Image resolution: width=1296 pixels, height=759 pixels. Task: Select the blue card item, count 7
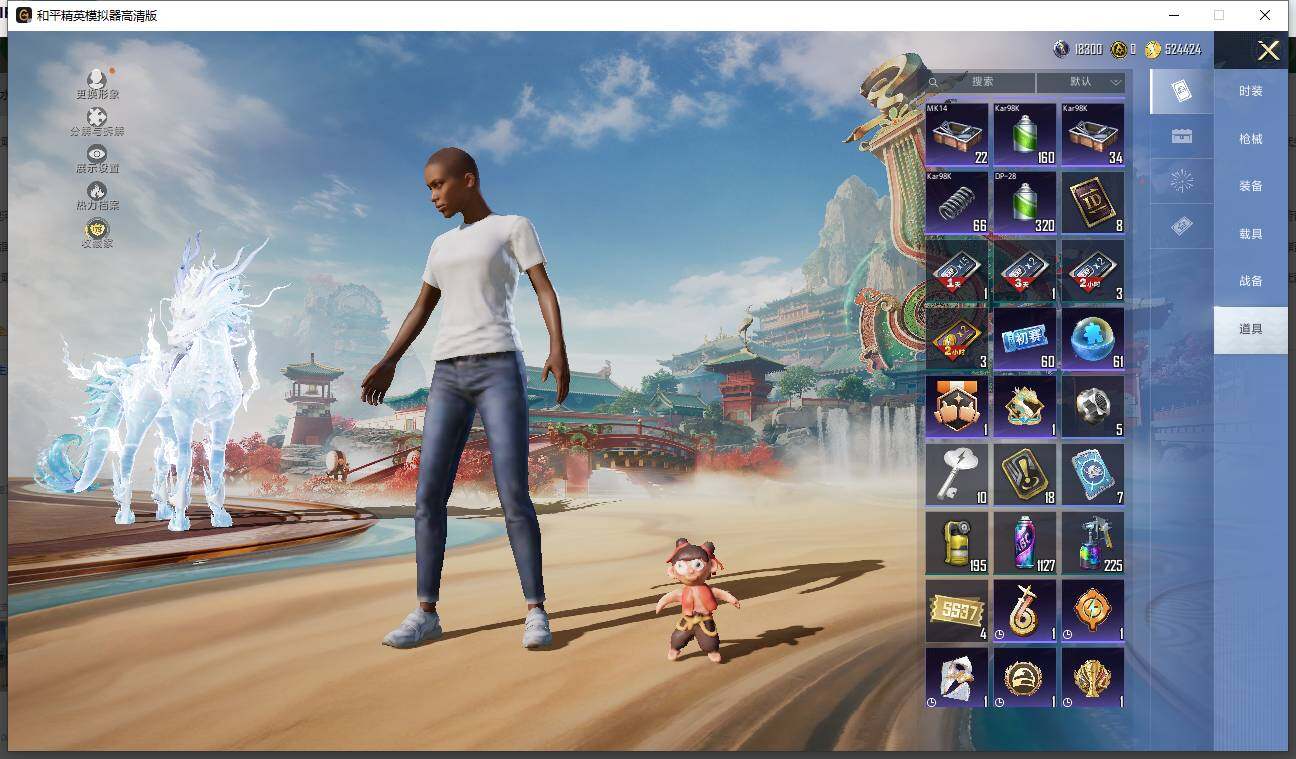click(1093, 474)
